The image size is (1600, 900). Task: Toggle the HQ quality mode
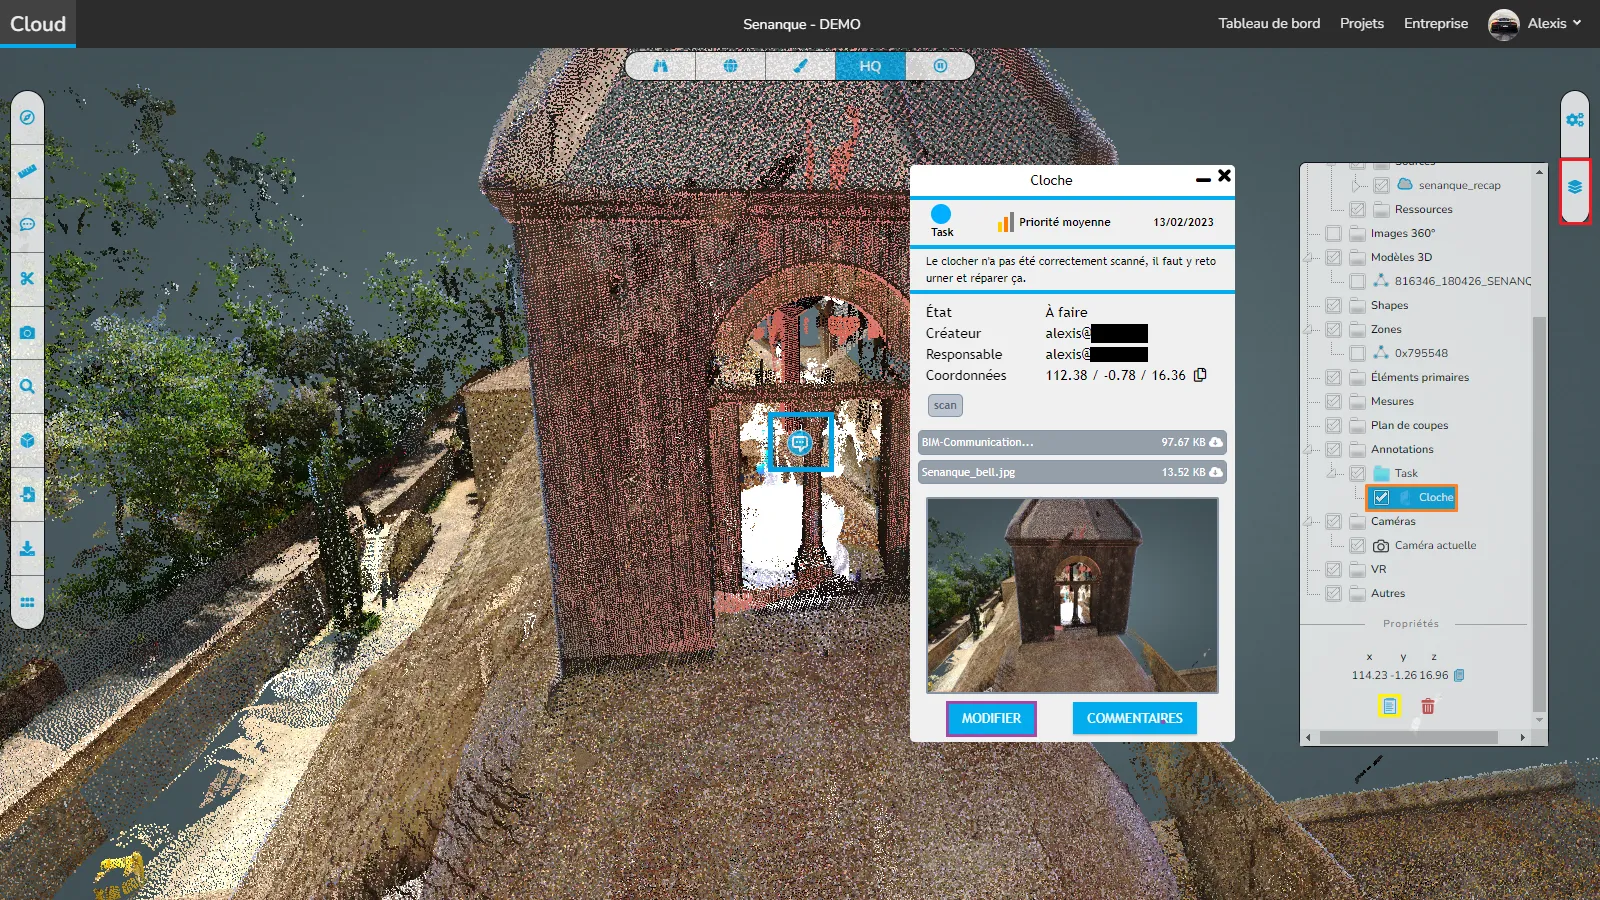click(870, 66)
